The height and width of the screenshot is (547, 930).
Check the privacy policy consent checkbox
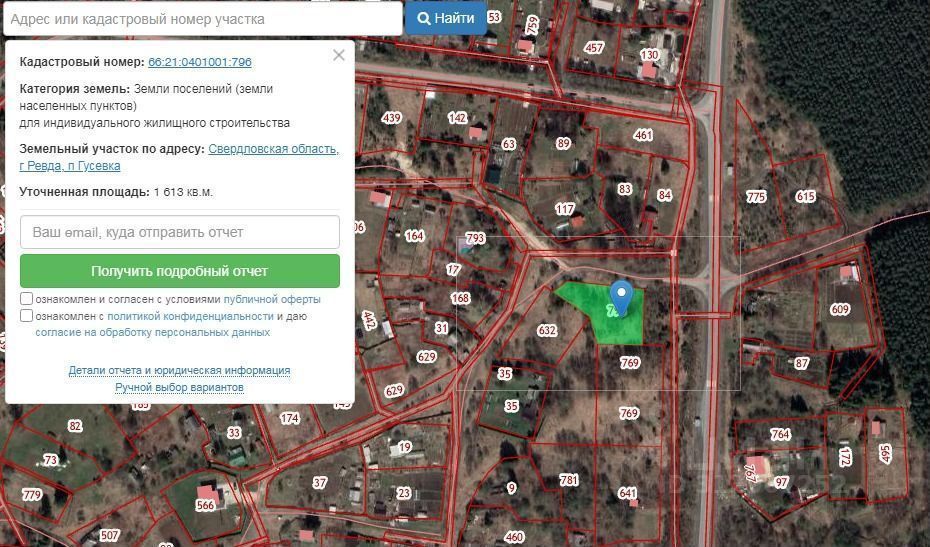tap(26, 315)
